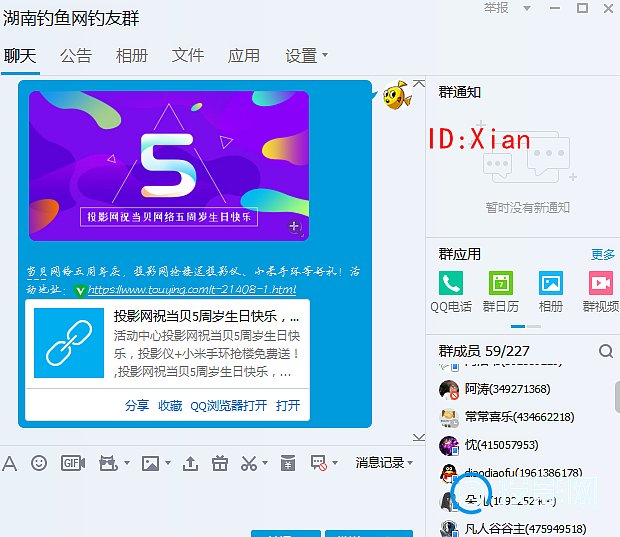Insert a picture with the image icon
The image size is (620, 537).
[x=150, y=463]
